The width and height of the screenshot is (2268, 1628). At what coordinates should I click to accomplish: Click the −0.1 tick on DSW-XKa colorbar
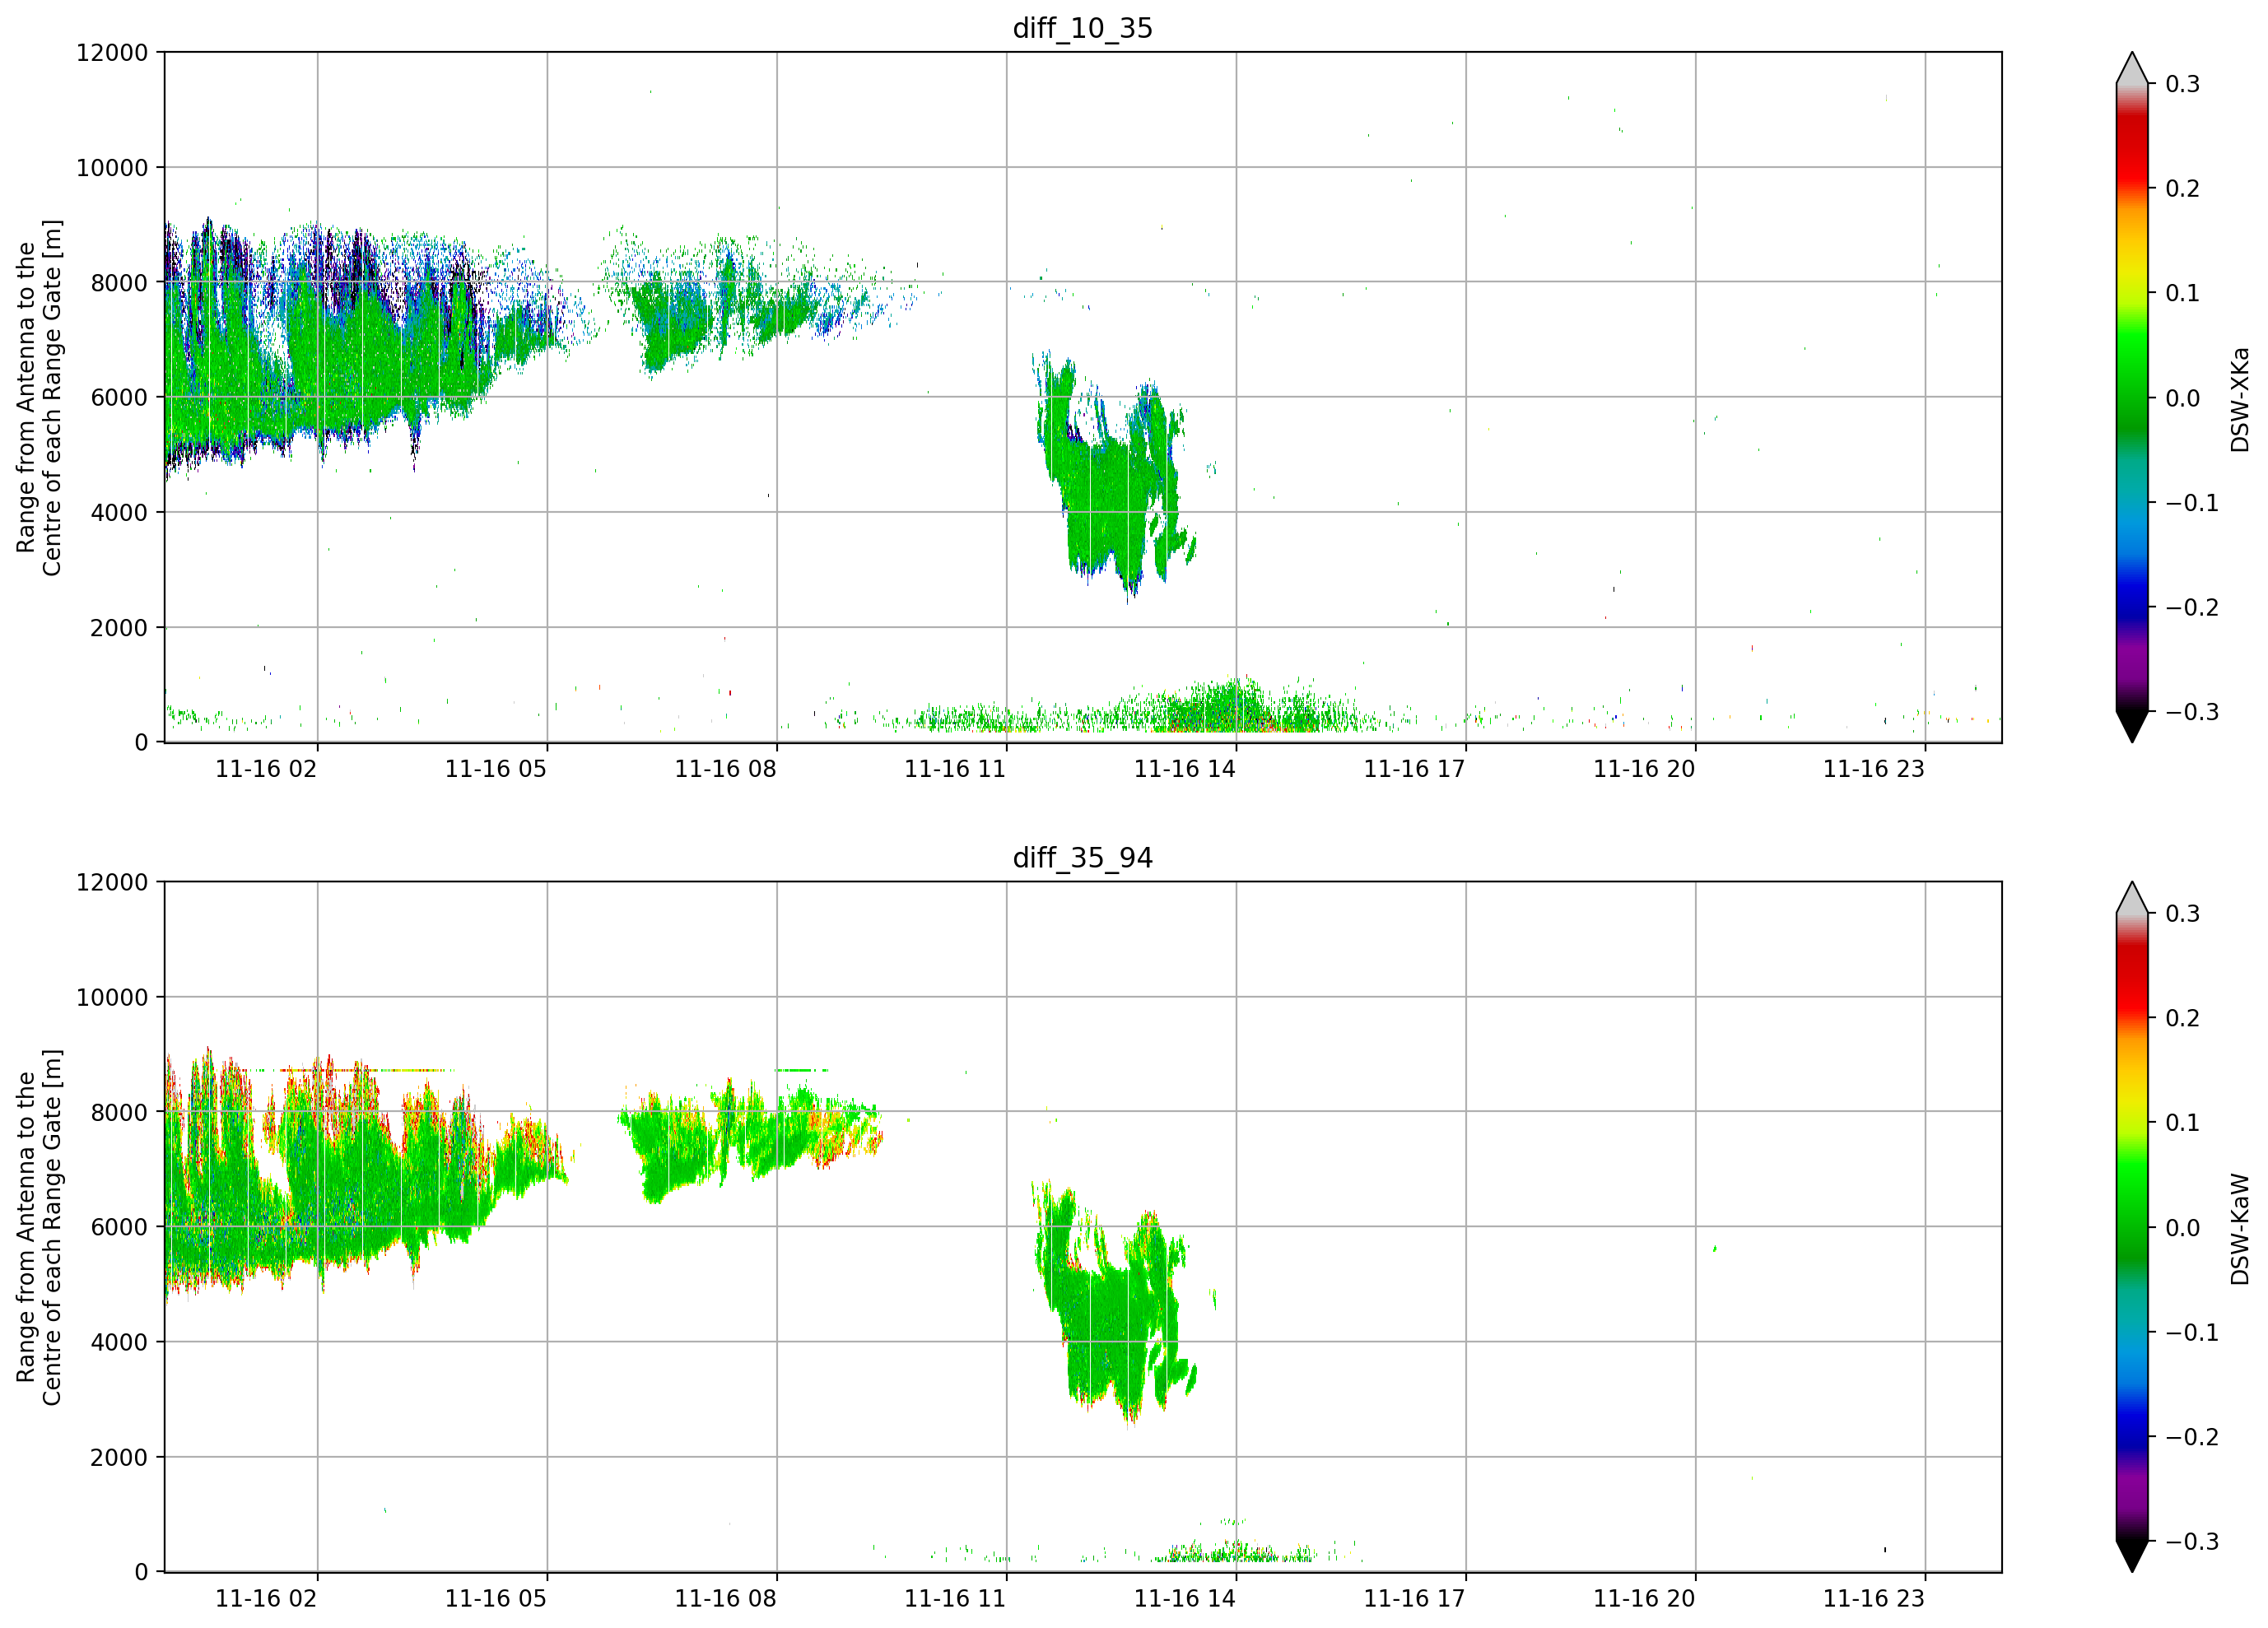[x=2192, y=503]
